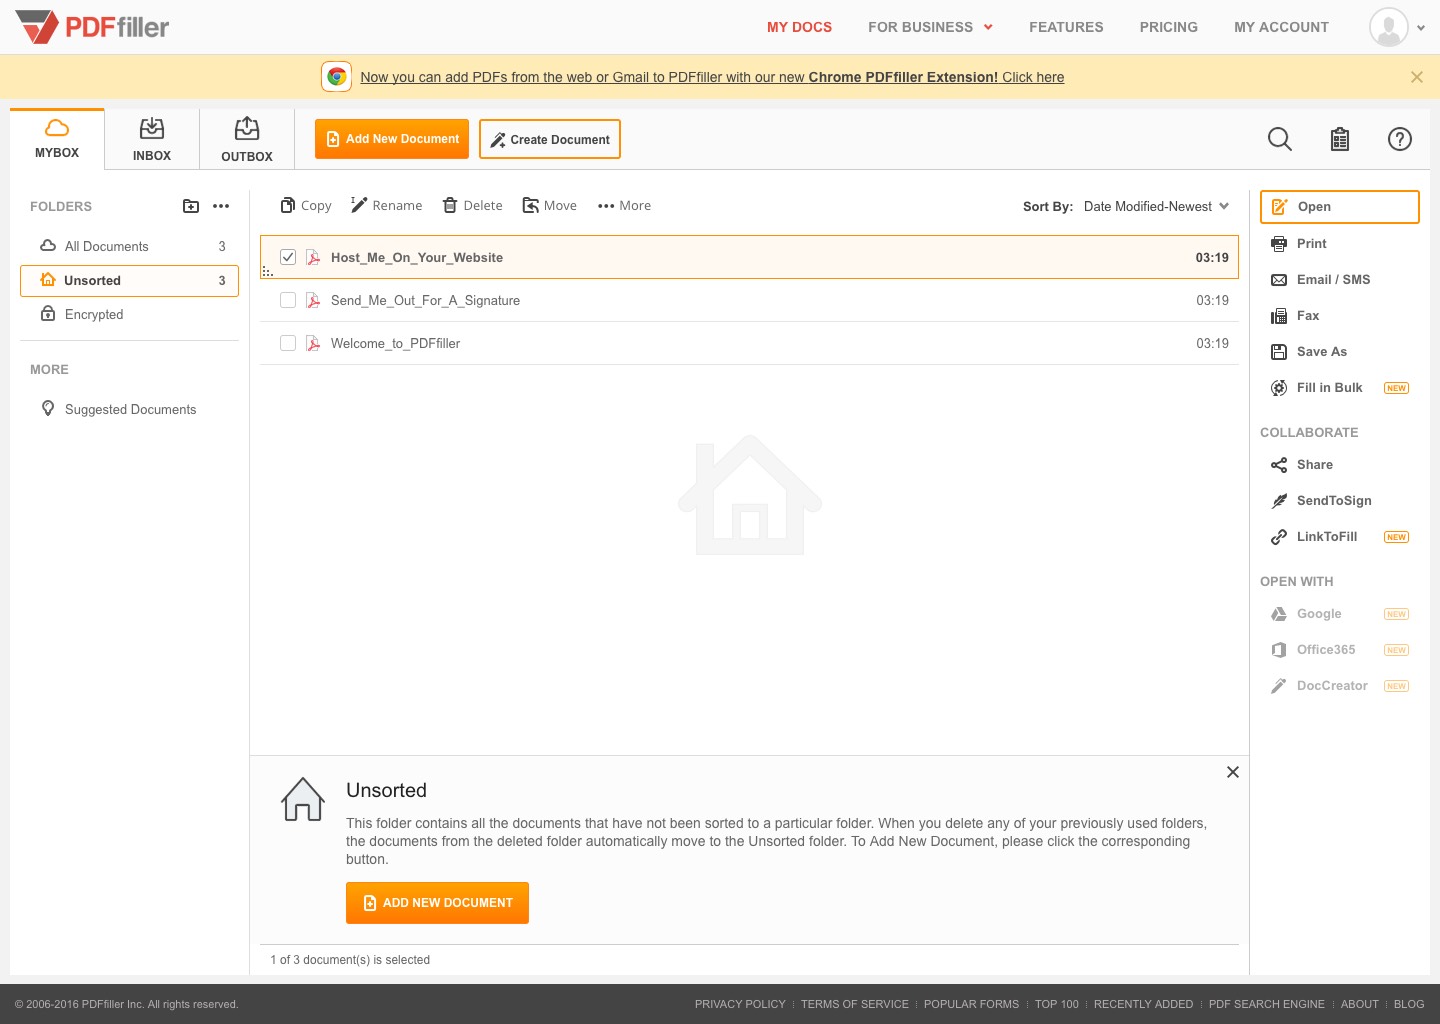
Task: Go to FEATURES page
Action: [x=1066, y=27]
